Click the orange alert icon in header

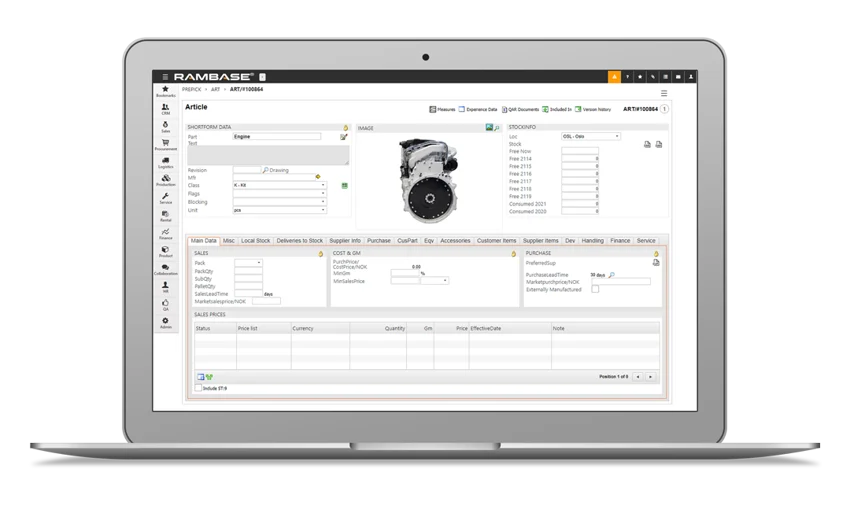coord(614,76)
